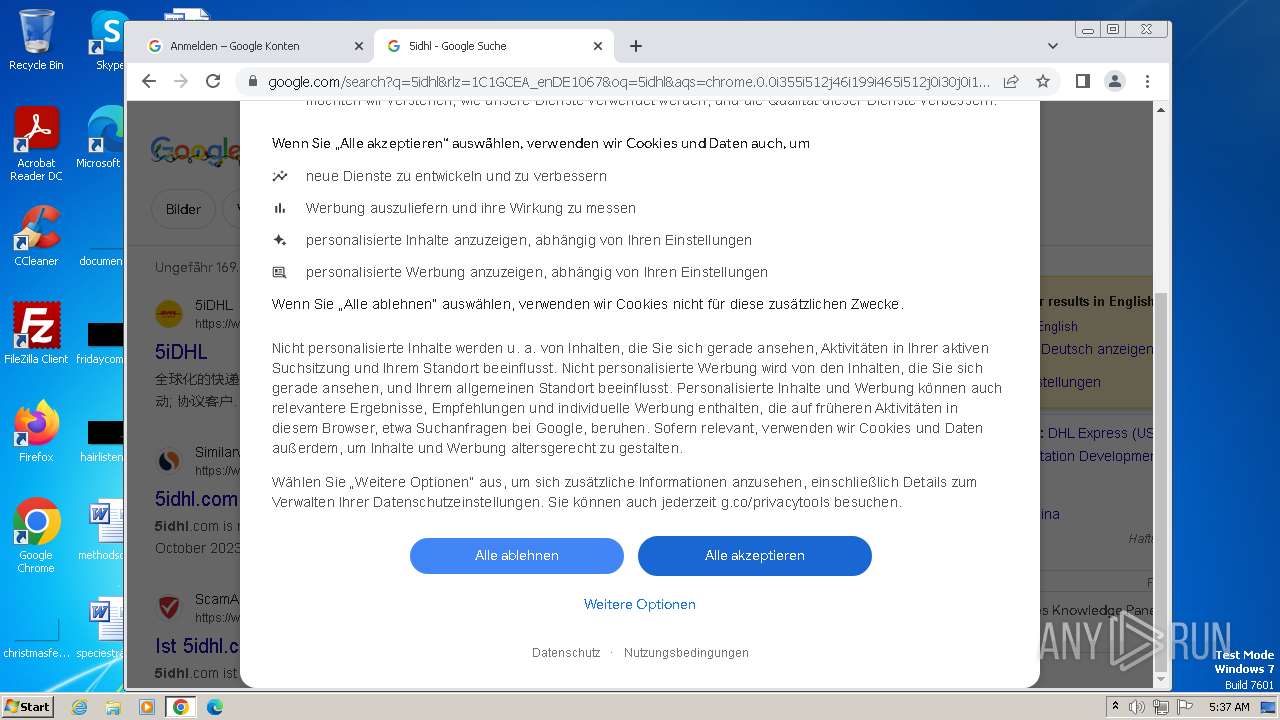Show hidden system tray icons
Image resolution: width=1280 pixels, height=720 pixels.
click(1116, 706)
